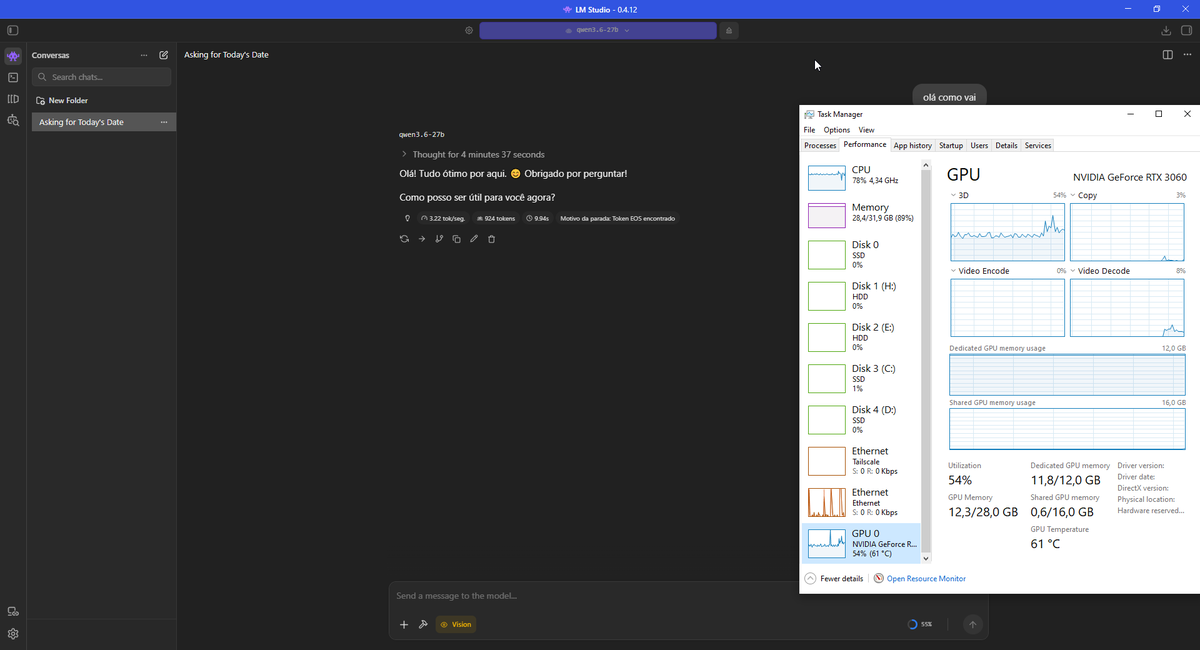Toggle the right side panel icon in top bar
Viewport: 1200px width, 650px height.
1187,30
